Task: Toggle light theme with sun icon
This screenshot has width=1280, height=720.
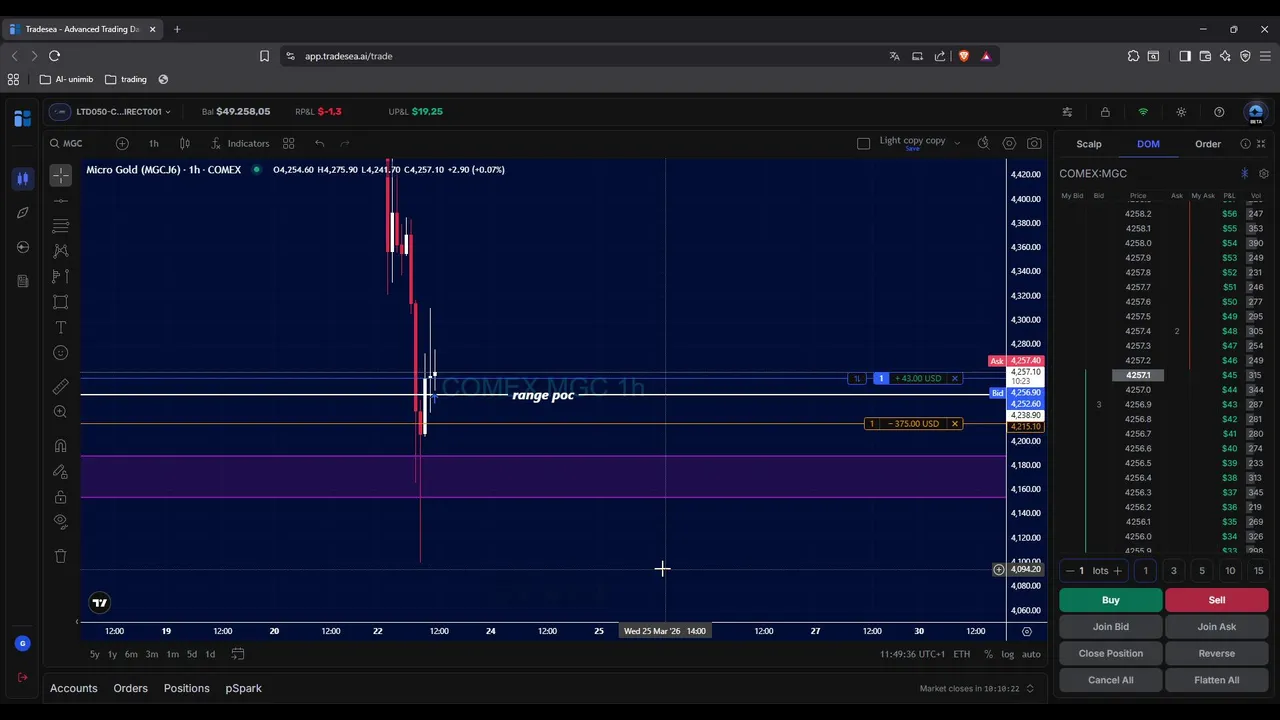Action: 1181,112
